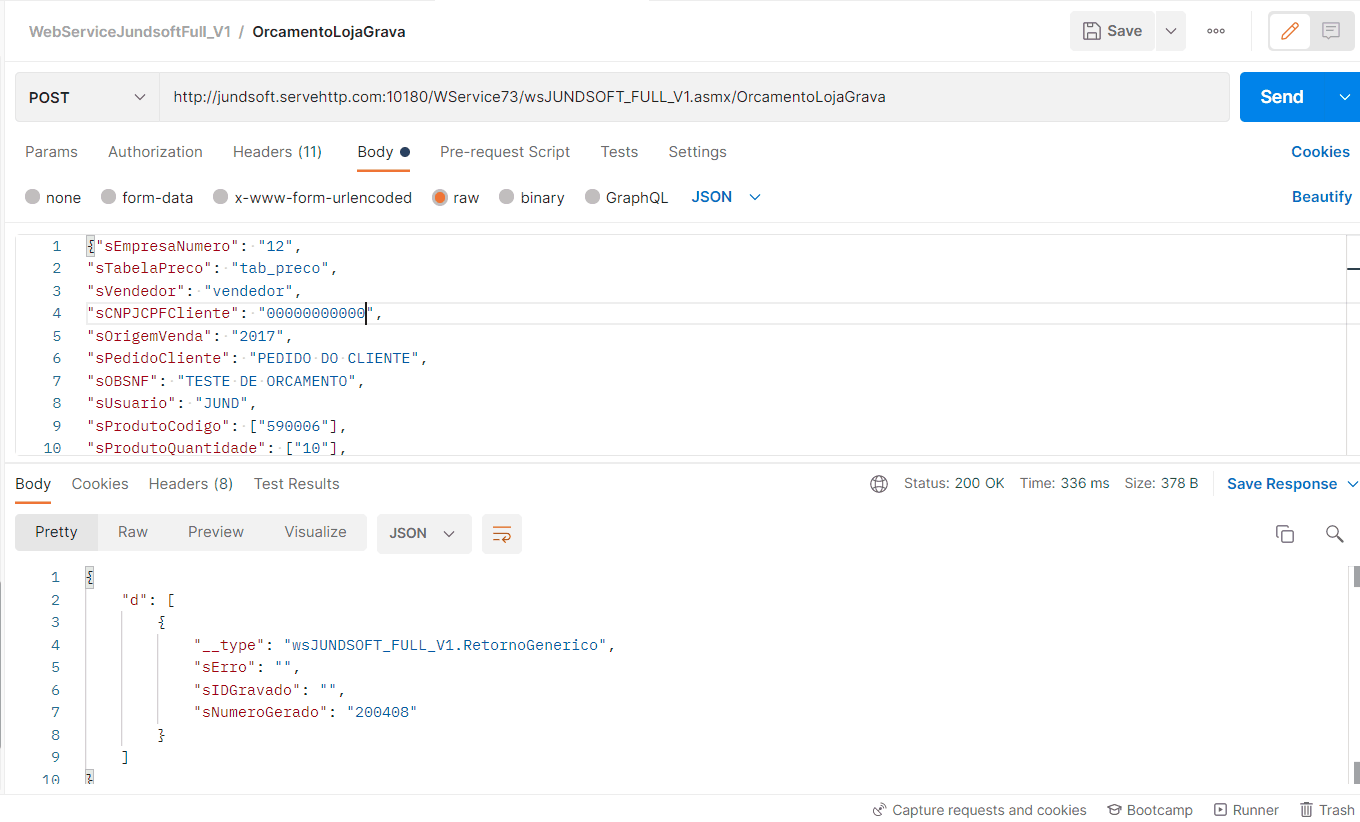Click the globe network info icon
Viewport: 1360px width, 822px height.
click(x=879, y=484)
